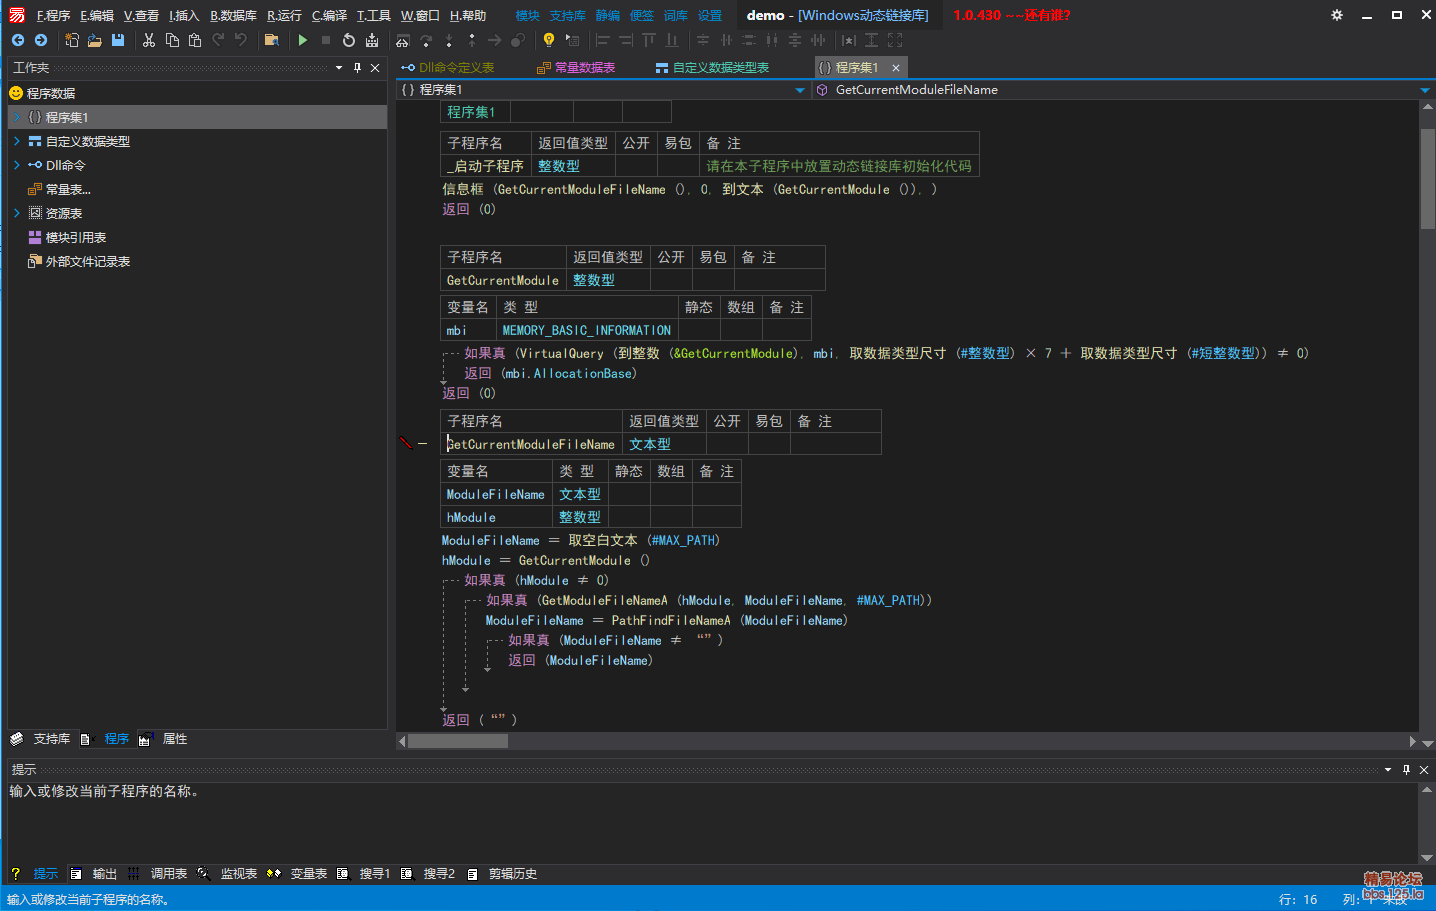Click the open folder icon in toolbar
Image resolution: width=1436 pixels, height=911 pixels.
[x=94, y=40]
